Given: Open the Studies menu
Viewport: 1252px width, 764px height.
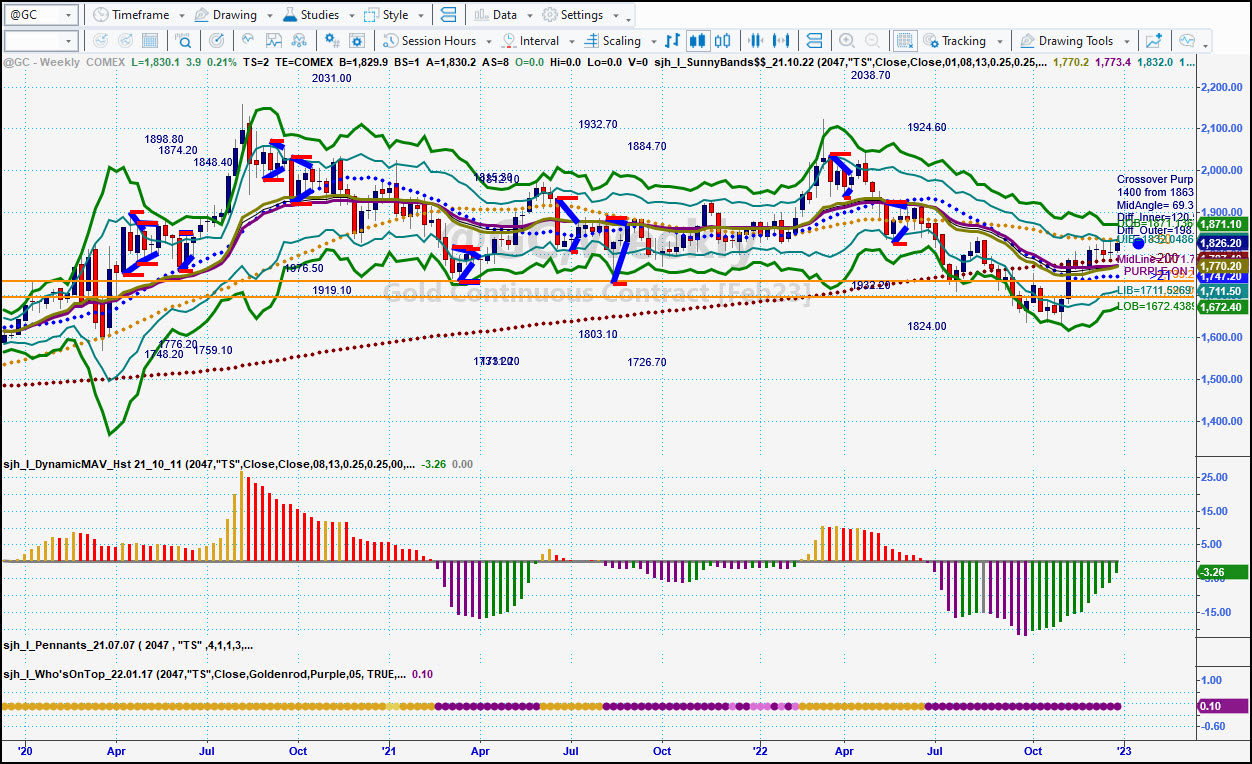Looking at the screenshot, I should (x=311, y=15).
